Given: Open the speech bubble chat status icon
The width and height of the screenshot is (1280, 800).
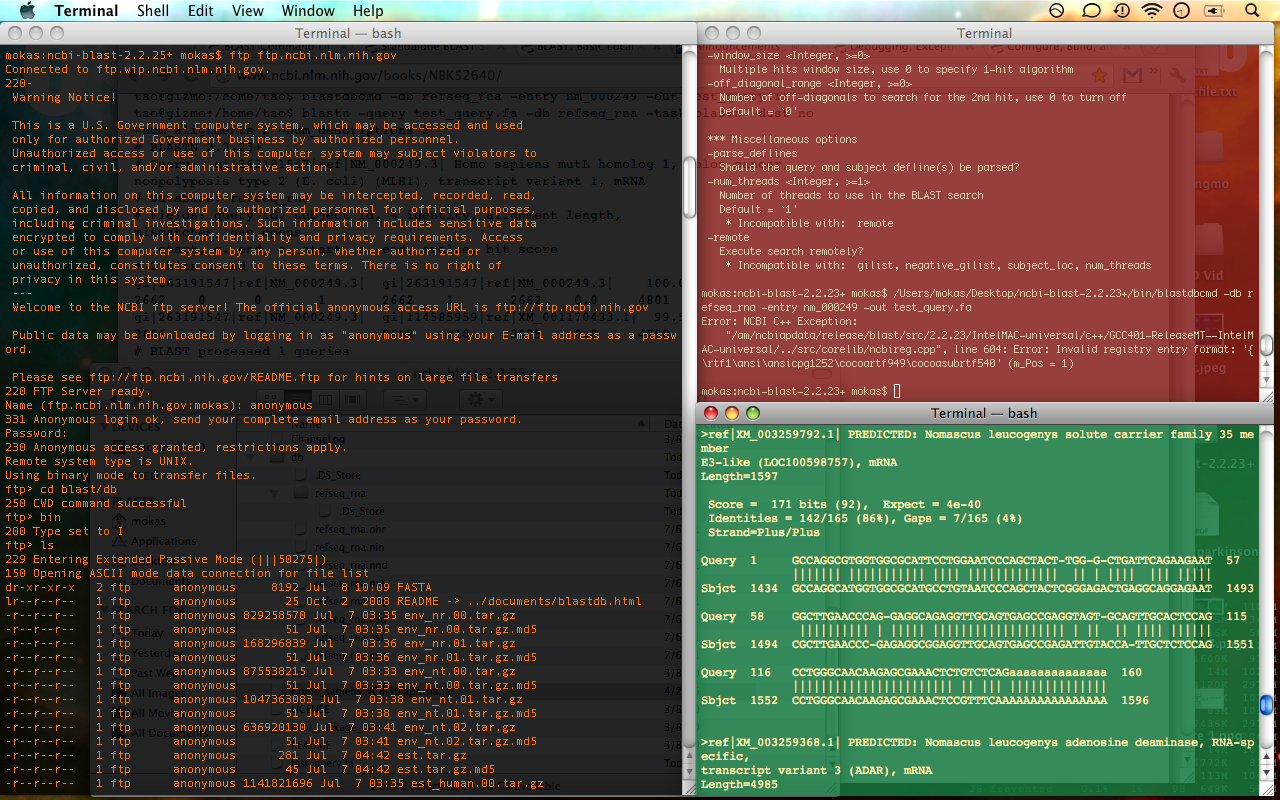Looking at the screenshot, I should point(1091,11).
